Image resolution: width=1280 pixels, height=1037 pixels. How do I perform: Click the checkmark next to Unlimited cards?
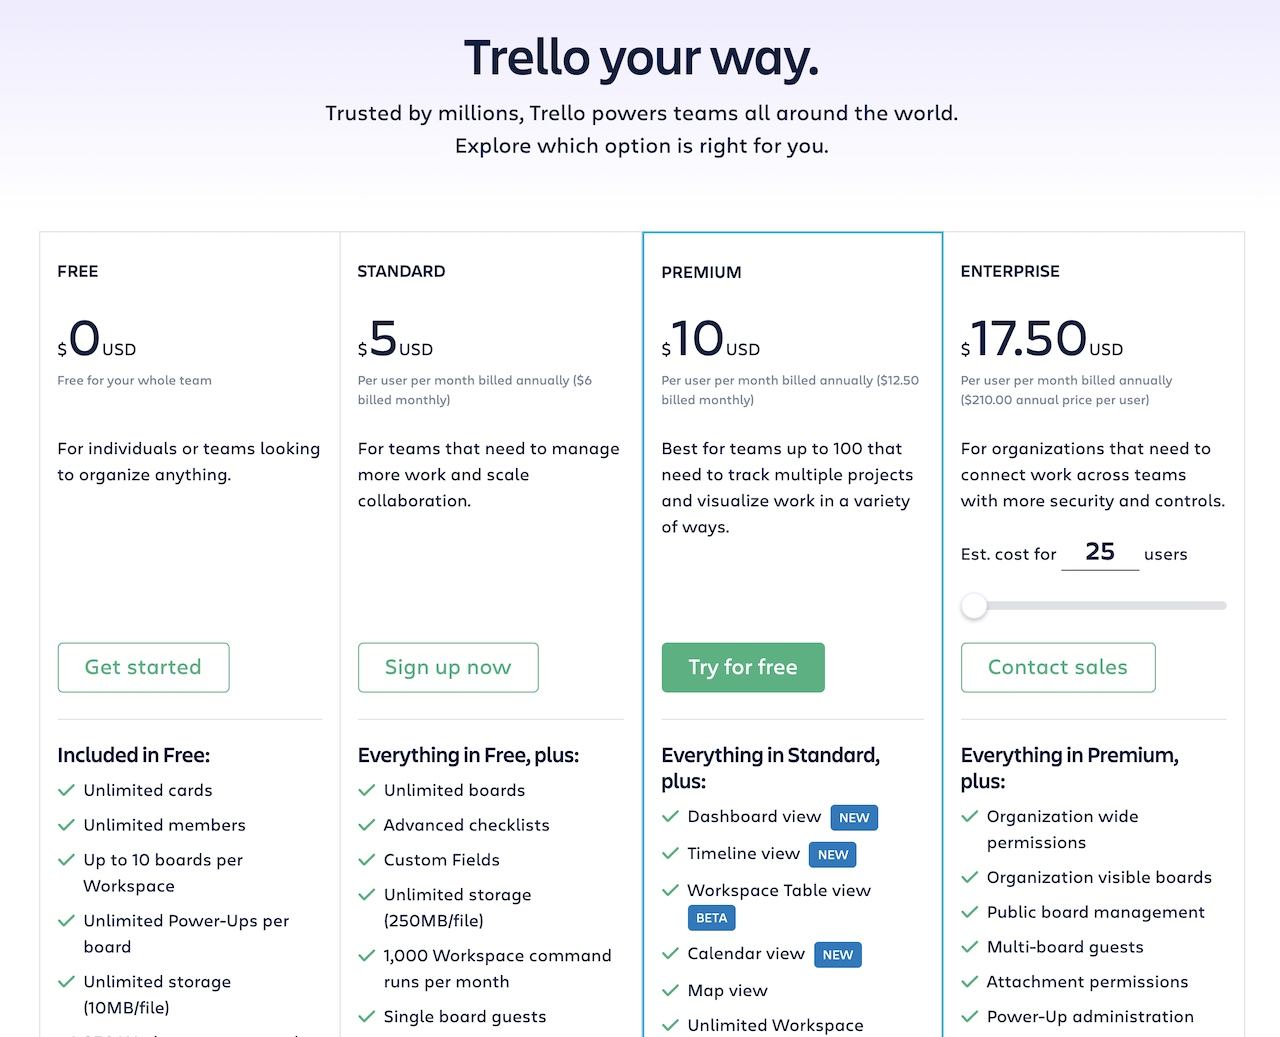coord(67,790)
